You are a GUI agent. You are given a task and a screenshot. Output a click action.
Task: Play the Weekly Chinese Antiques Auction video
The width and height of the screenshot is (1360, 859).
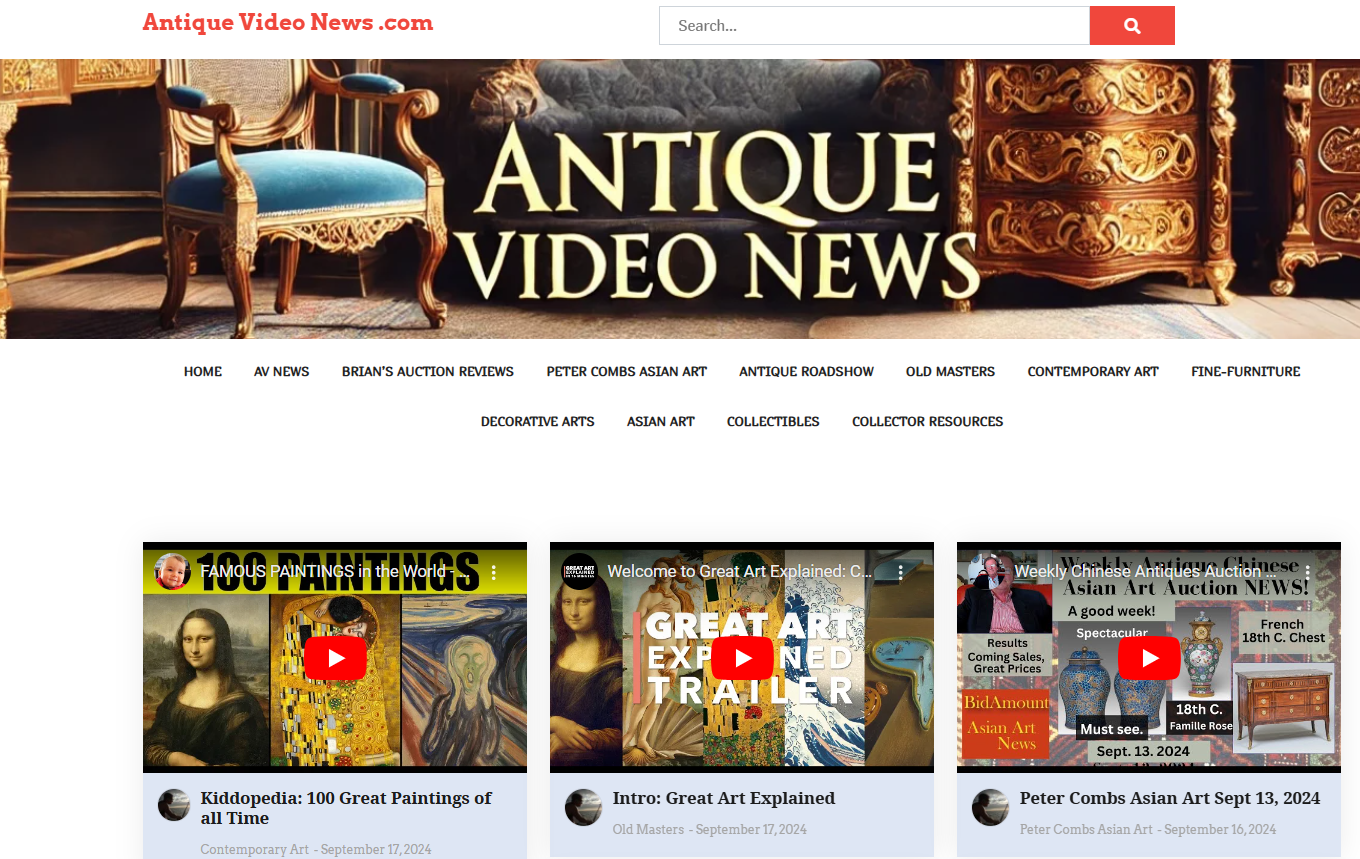tap(1149, 658)
